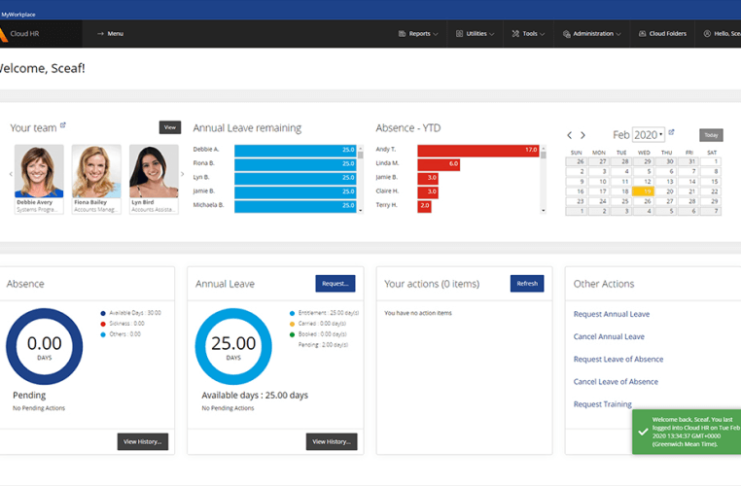Go to previous calendar month
741x486 pixels.
tap(569, 135)
